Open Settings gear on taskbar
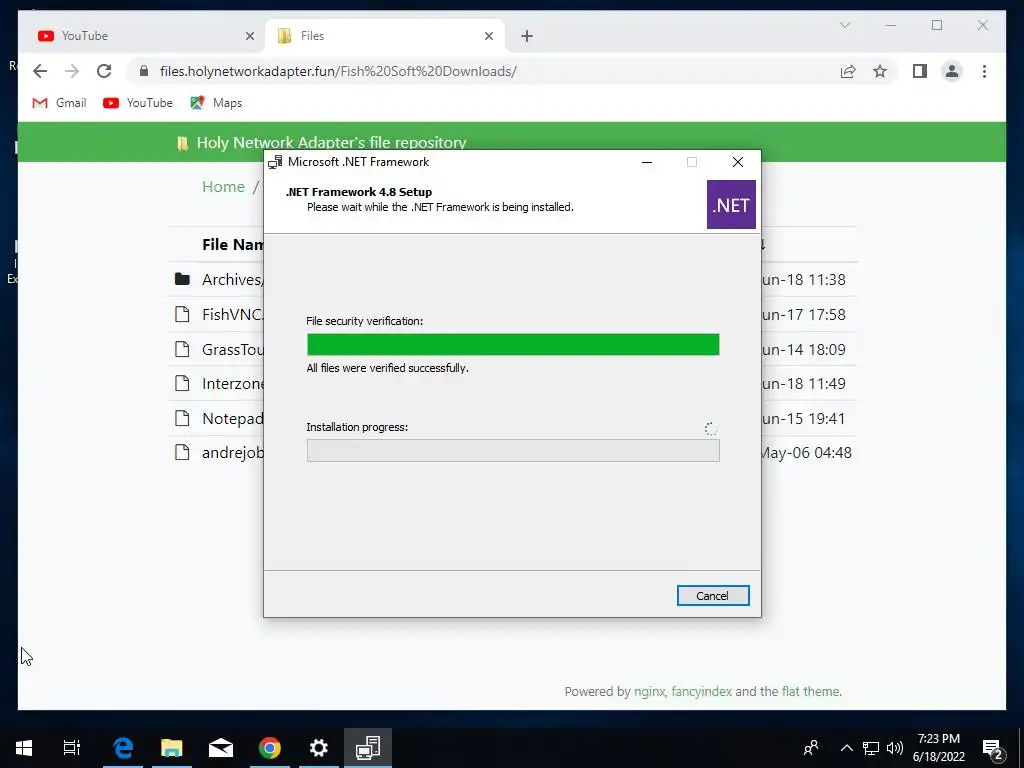The image size is (1024, 768). coord(319,748)
